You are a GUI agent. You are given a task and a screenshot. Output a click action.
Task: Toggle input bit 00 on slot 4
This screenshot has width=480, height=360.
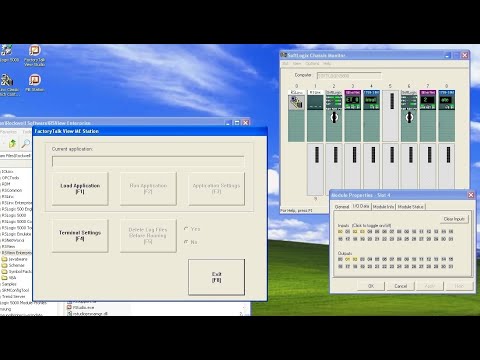340,232
